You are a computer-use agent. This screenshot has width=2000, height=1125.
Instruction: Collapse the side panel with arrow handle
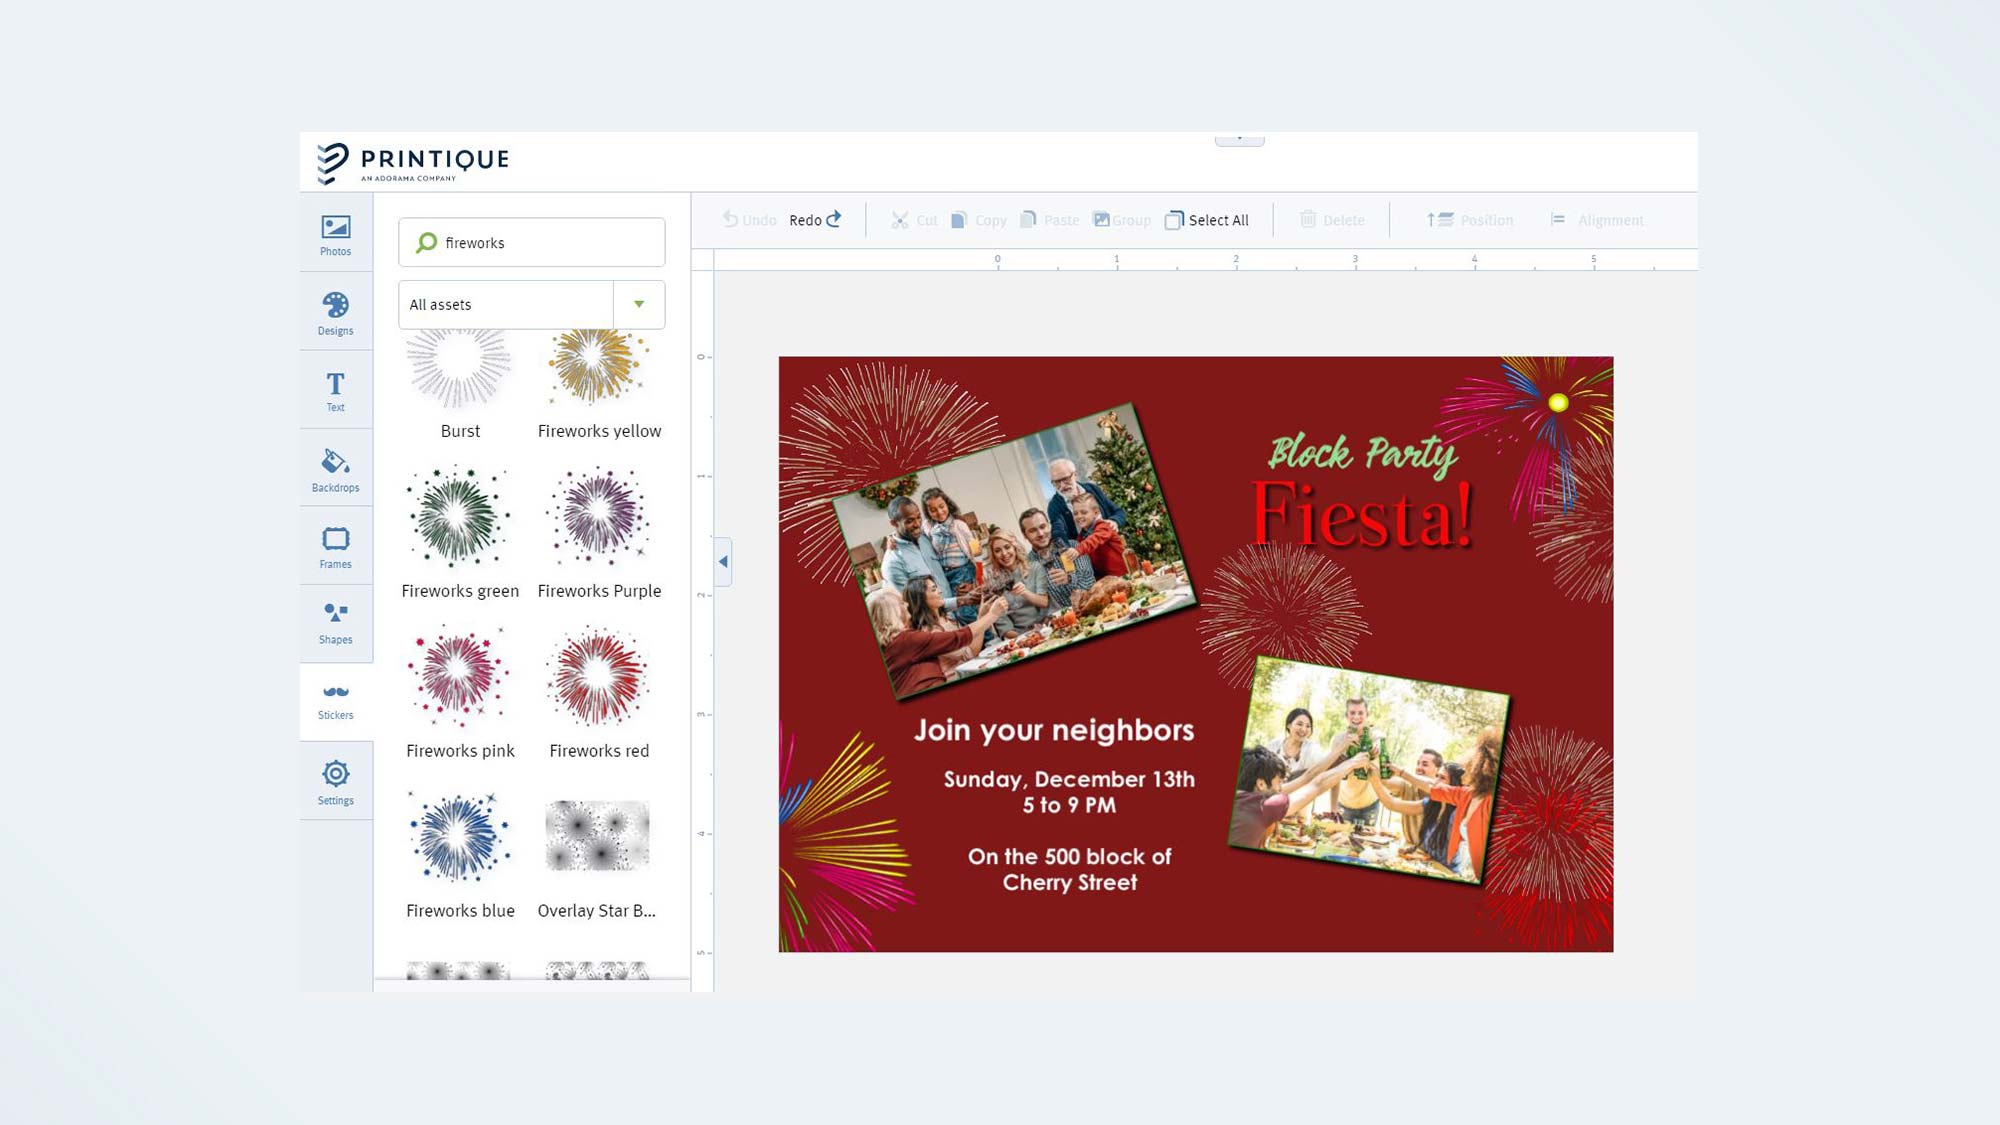point(723,561)
